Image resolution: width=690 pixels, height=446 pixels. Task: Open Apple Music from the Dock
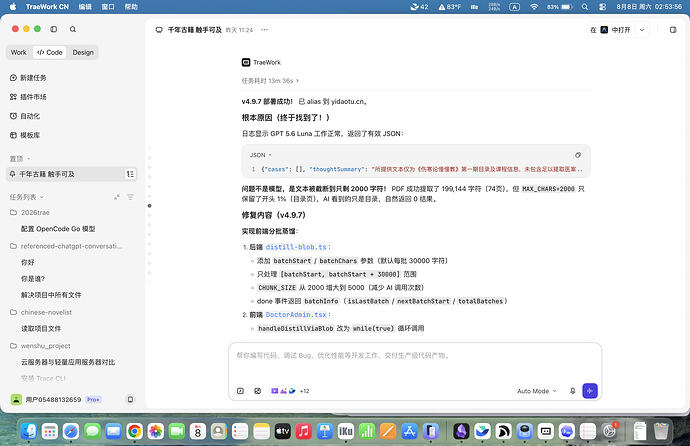tap(304, 431)
